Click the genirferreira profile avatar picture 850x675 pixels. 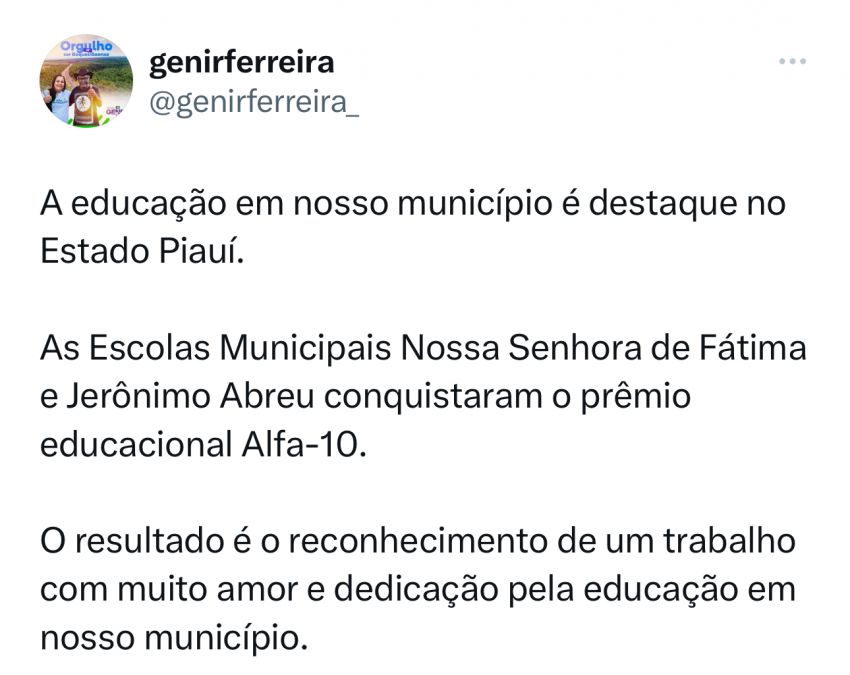[86, 80]
